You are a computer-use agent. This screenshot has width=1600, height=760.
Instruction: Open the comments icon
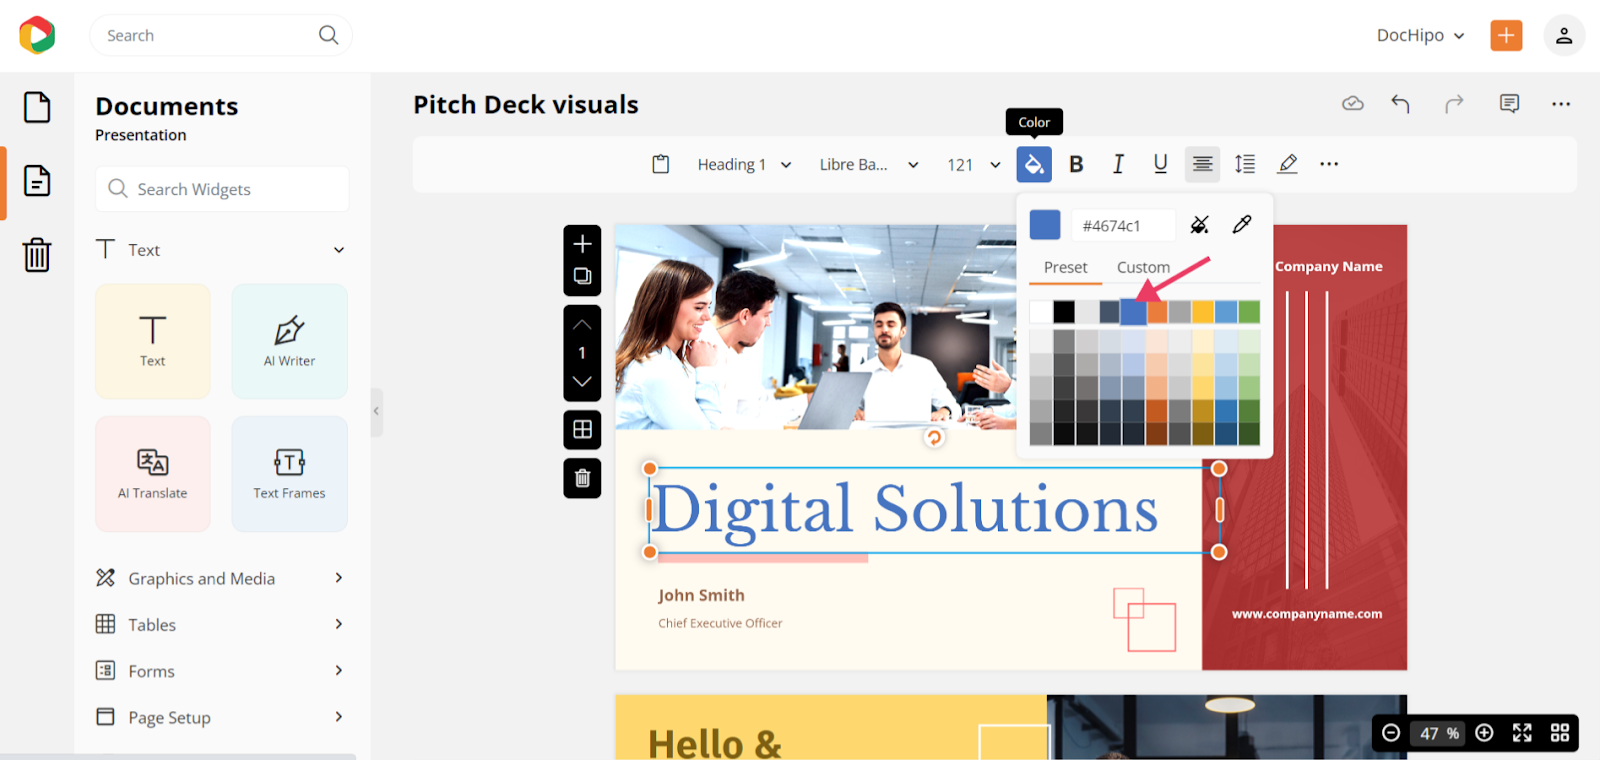(x=1510, y=103)
